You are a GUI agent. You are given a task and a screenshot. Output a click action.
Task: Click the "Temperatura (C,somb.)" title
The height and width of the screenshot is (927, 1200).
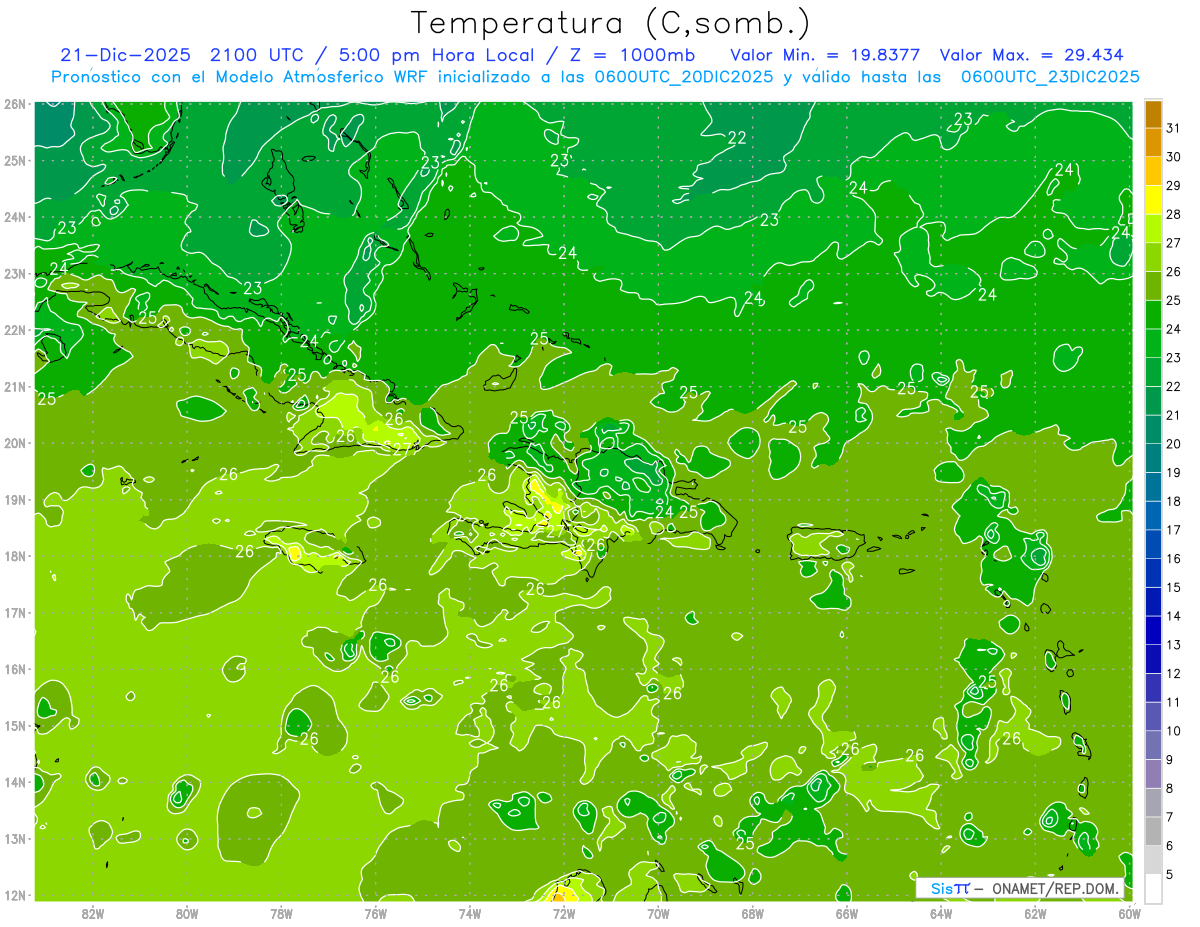tap(610, 23)
